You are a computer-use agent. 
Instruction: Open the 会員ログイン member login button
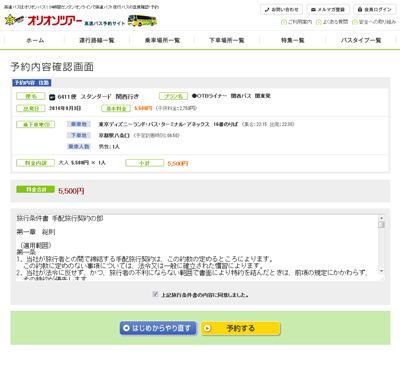click(x=375, y=10)
